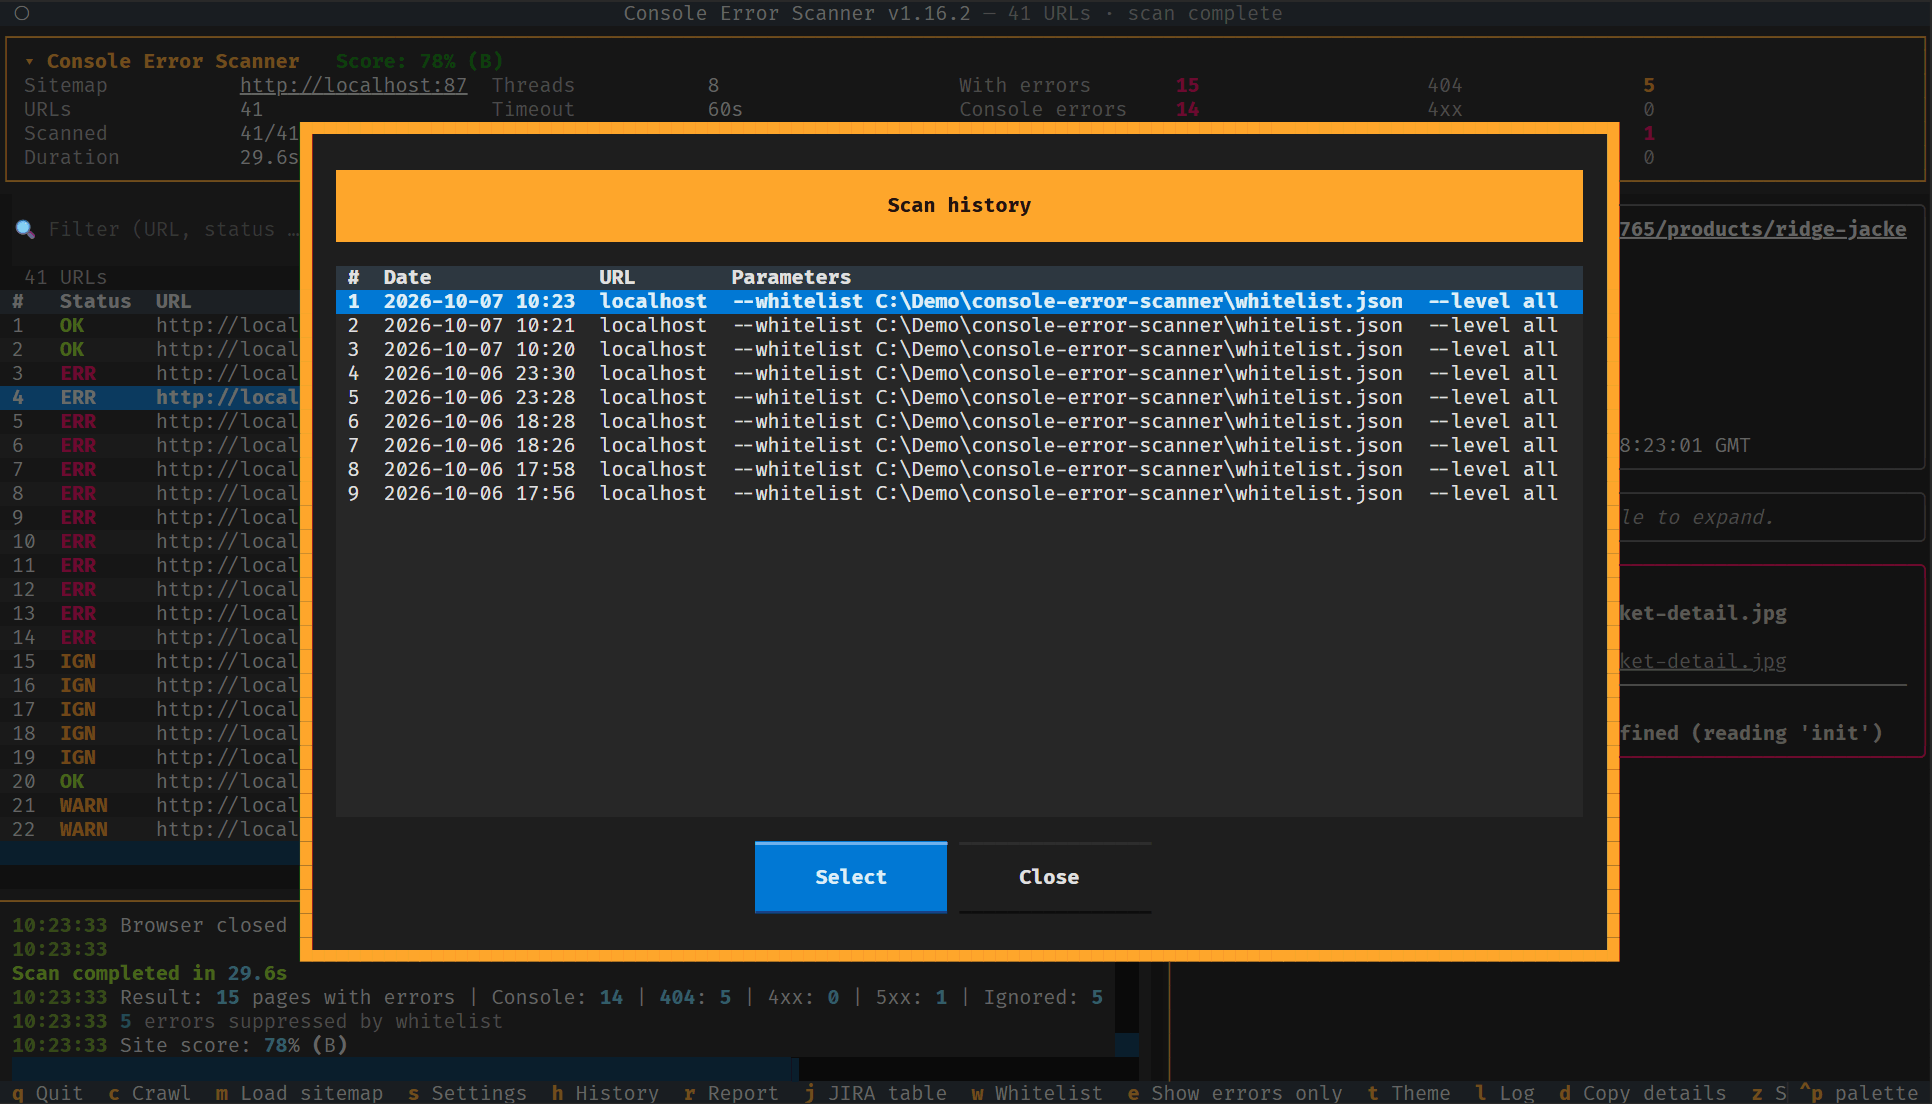Click the log panel vertical scrollbar

[1127, 1010]
